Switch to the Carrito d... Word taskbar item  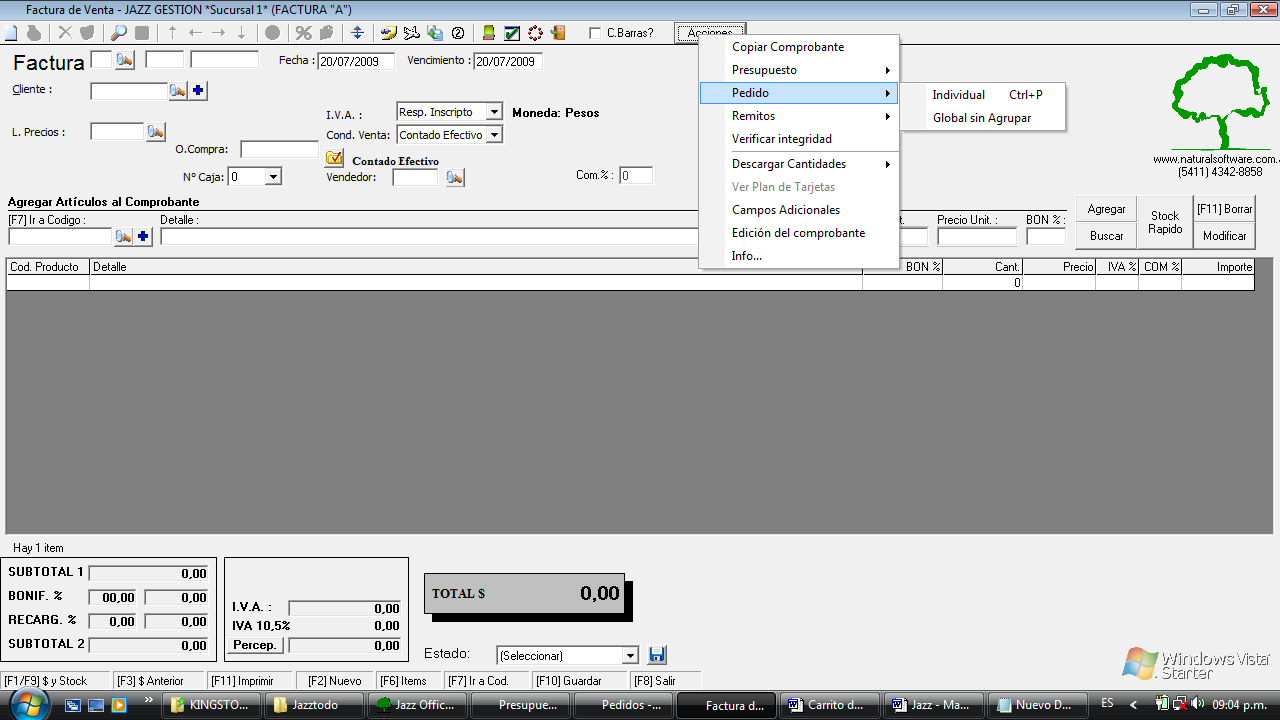[x=832, y=705]
